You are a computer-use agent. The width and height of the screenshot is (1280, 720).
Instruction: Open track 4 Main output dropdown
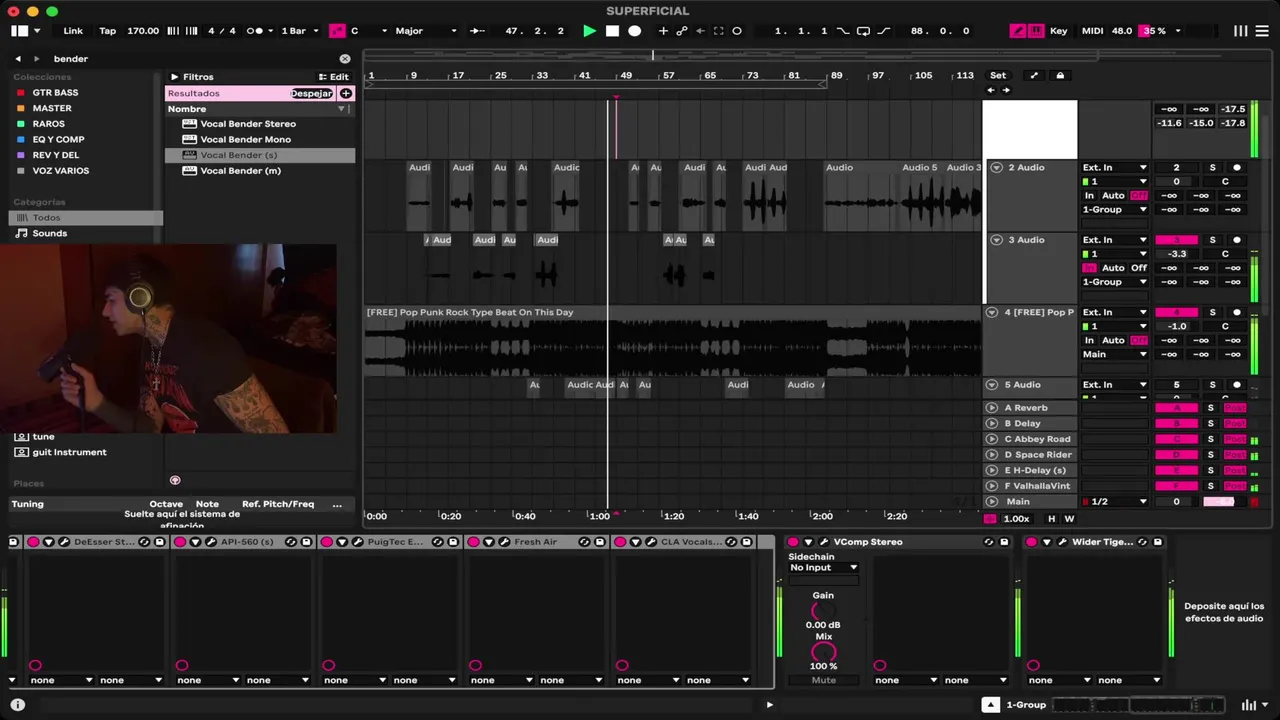click(1114, 354)
